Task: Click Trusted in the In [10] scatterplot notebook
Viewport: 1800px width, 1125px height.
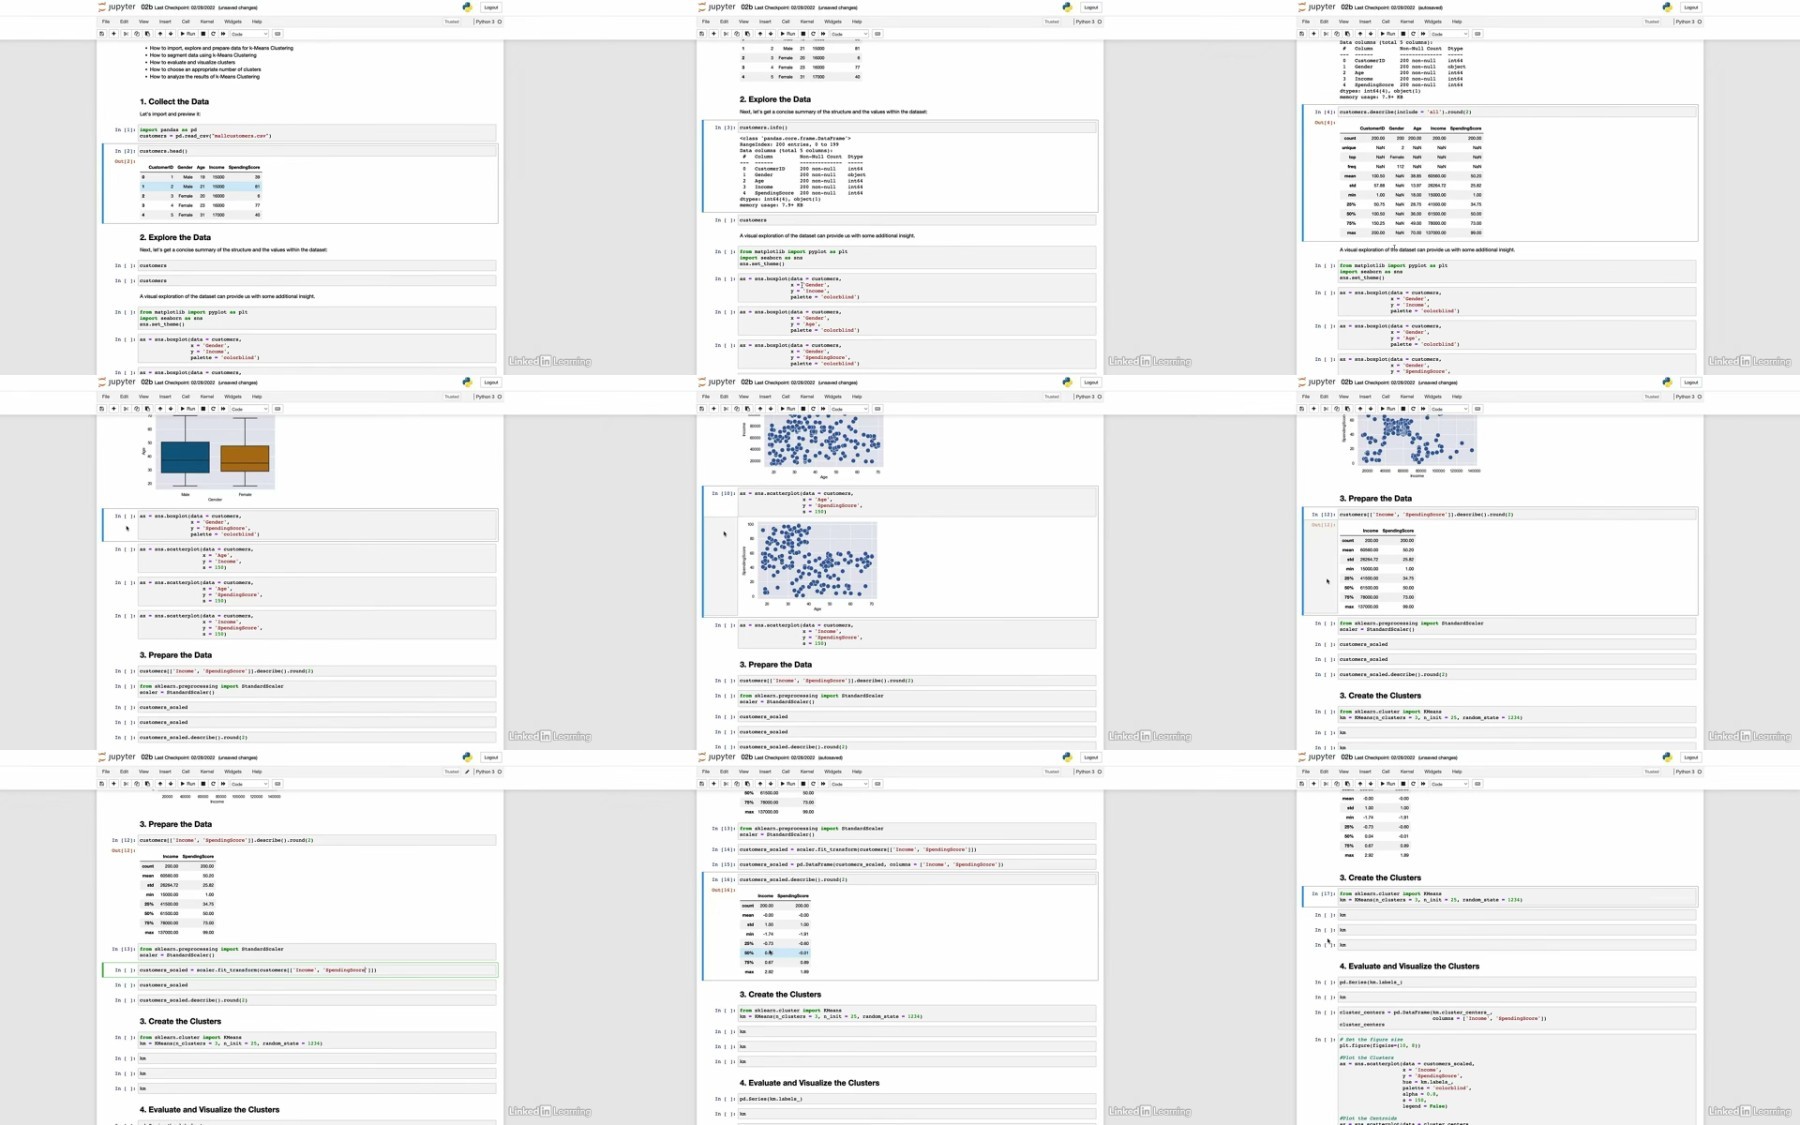Action: point(1052,396)
